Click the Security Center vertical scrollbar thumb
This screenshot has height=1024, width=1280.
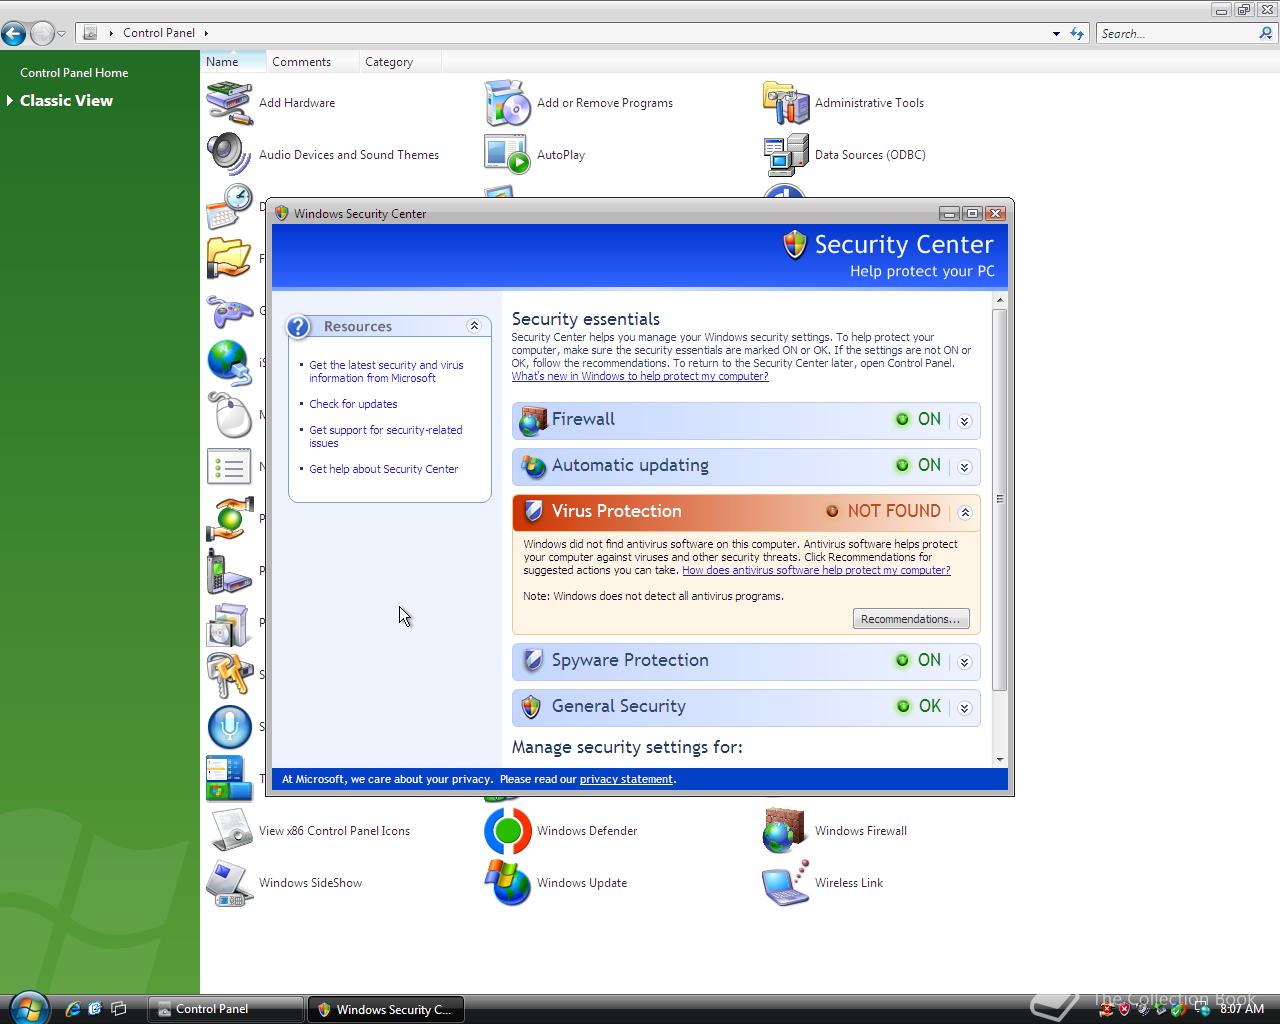tap(1000, 499)
